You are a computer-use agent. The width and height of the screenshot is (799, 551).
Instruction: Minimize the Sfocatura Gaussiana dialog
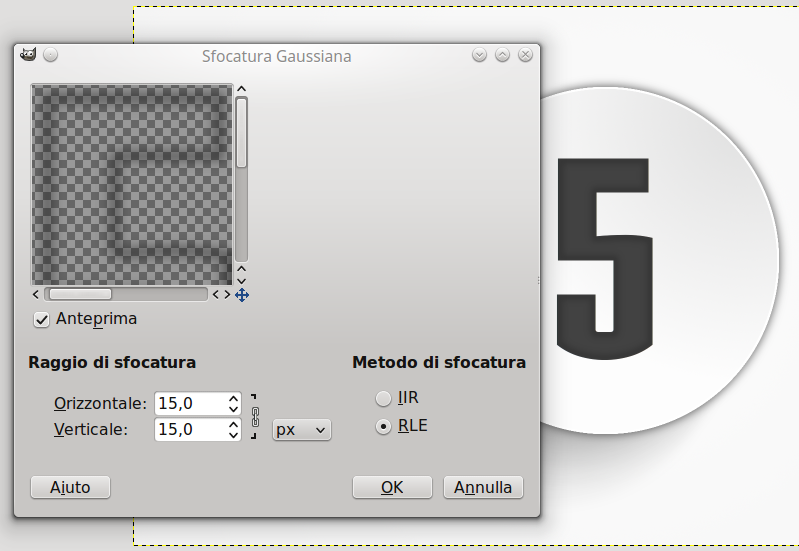479,55
